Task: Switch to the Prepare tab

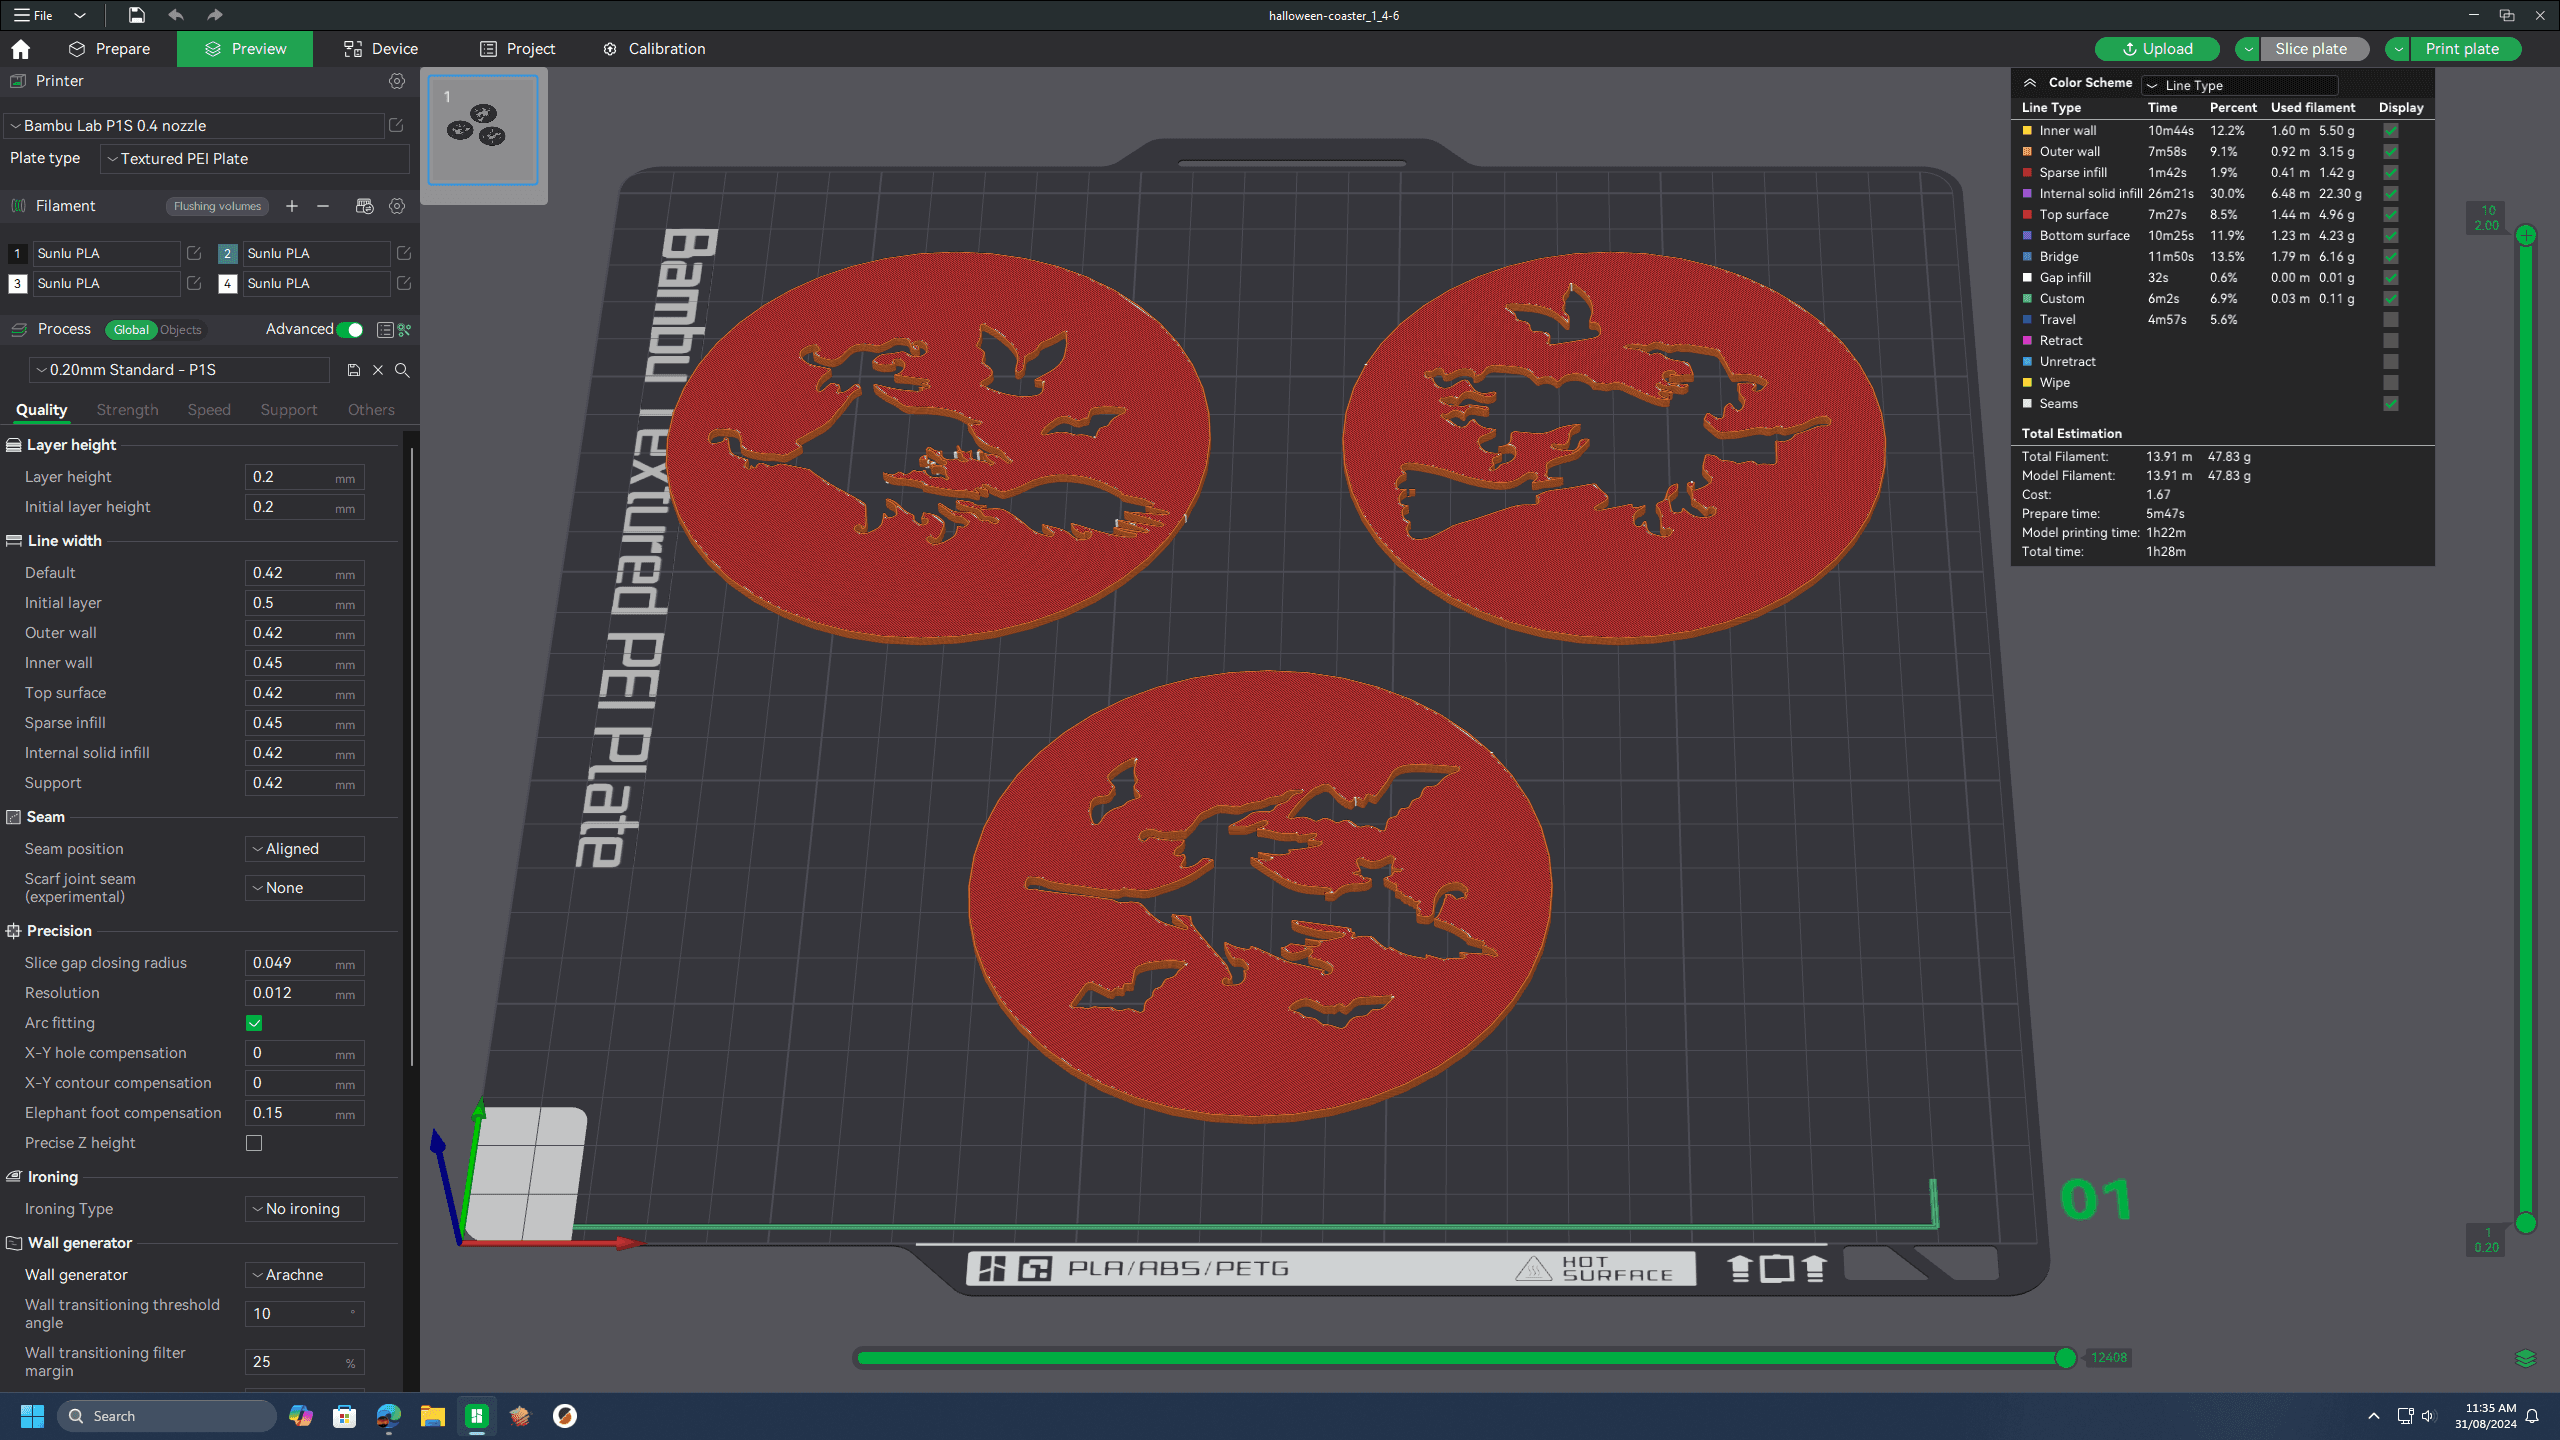Action: pyautogui.click(x=110, y=49)
